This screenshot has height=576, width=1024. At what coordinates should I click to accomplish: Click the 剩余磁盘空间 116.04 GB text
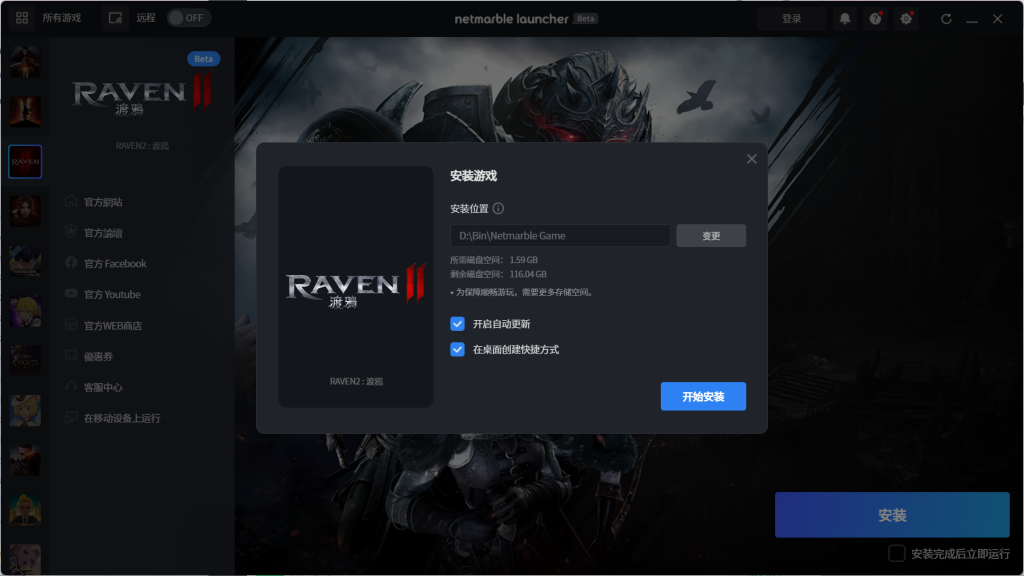[498, 274]
